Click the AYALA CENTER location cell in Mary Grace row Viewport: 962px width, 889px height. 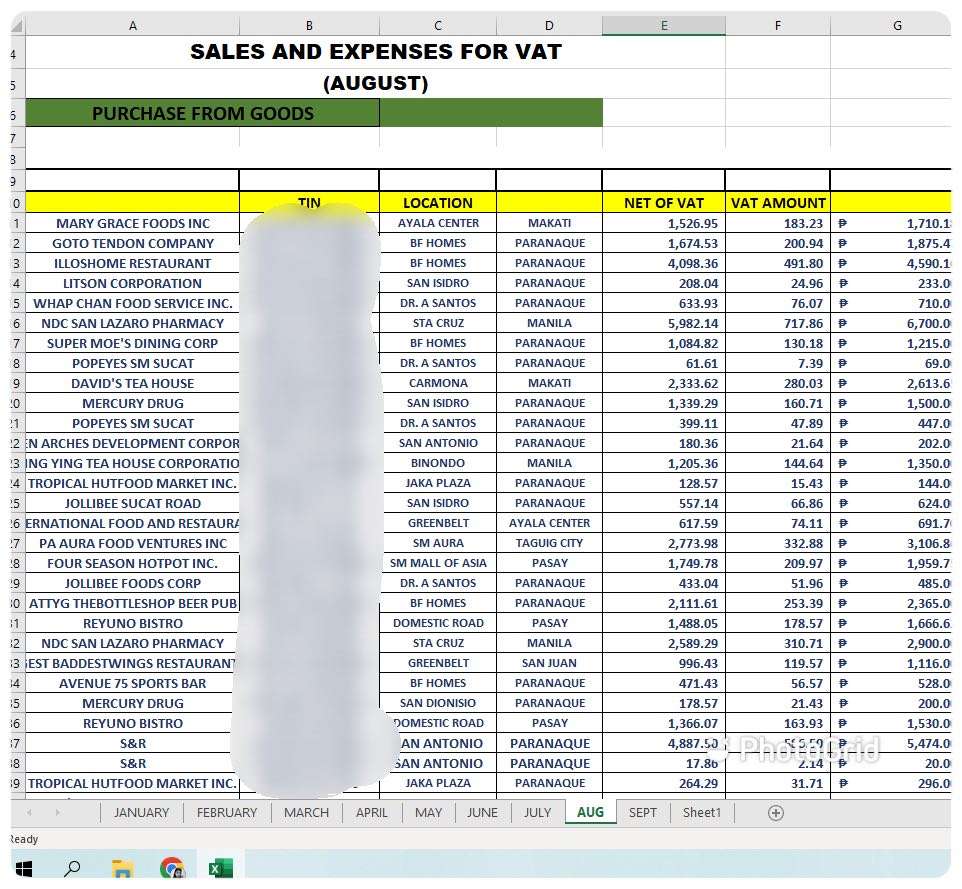pyautogui.click(x=437, y=223)
